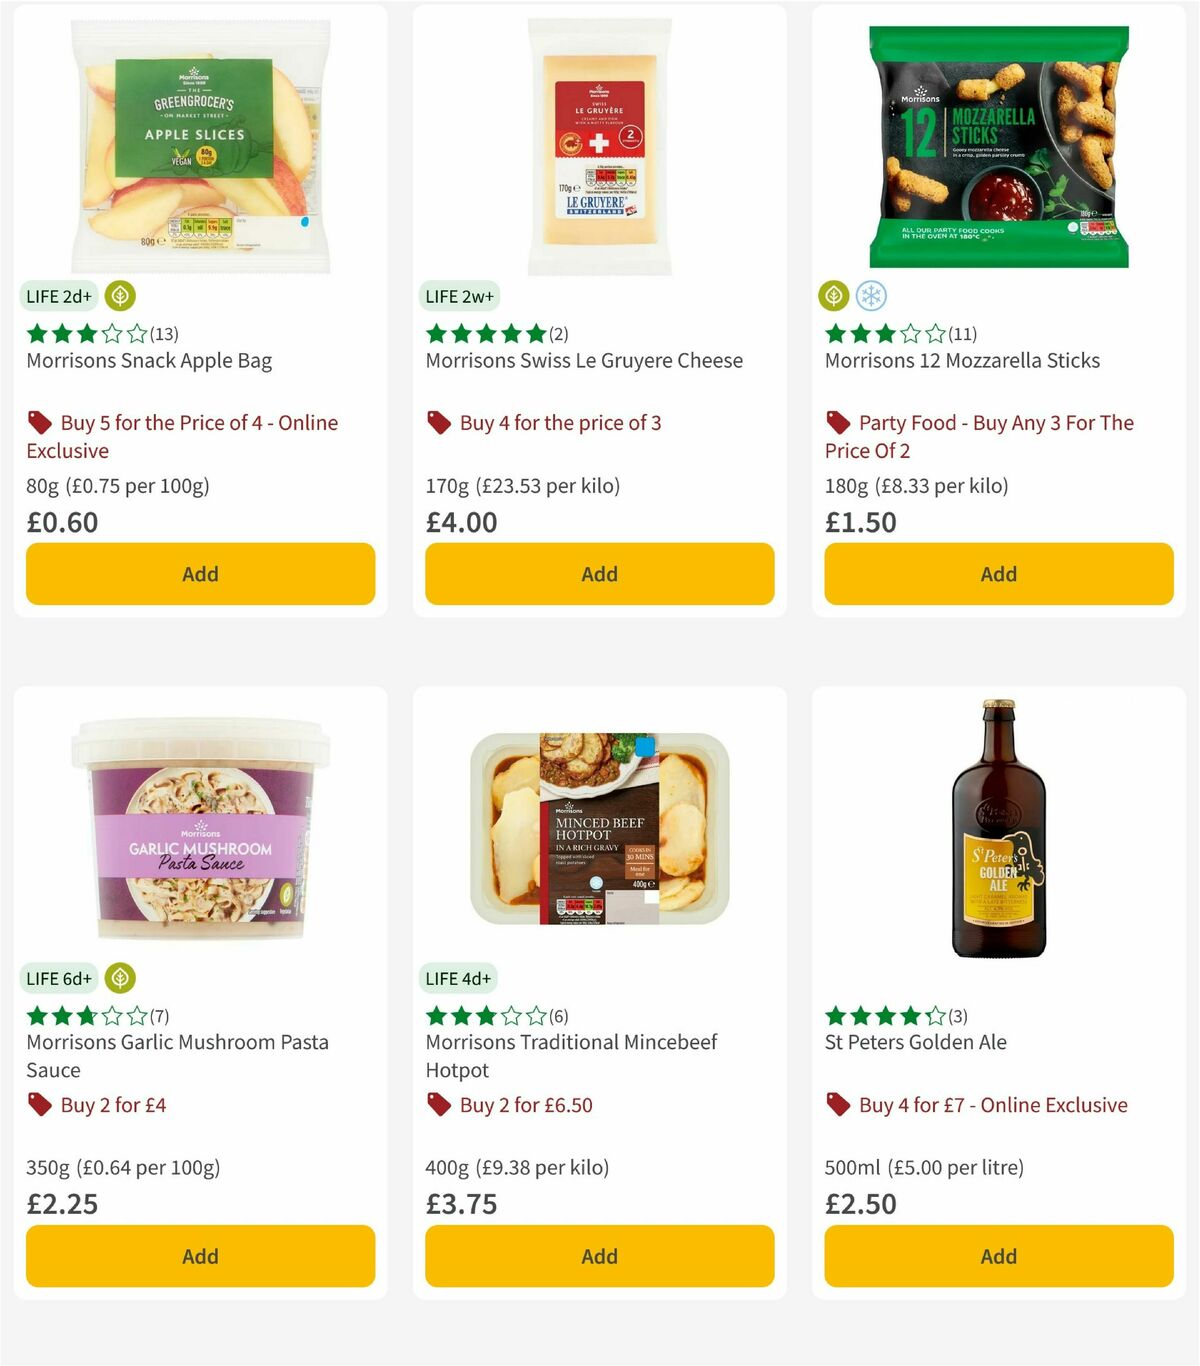Click the LIFE 2w+ badge on Gruyere cheese
The width and height of the screenshot is (1200, 1366).
click(x=459, y=296)
